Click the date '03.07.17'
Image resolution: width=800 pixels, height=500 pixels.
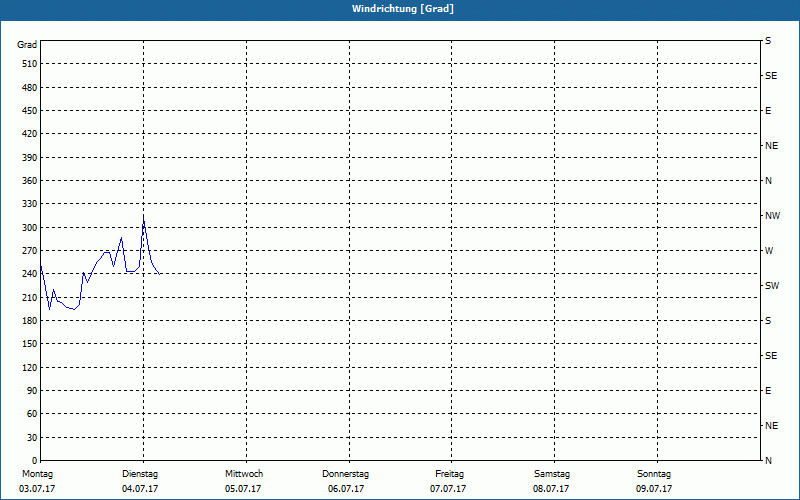pyautogui.click(x=37, y=489)
